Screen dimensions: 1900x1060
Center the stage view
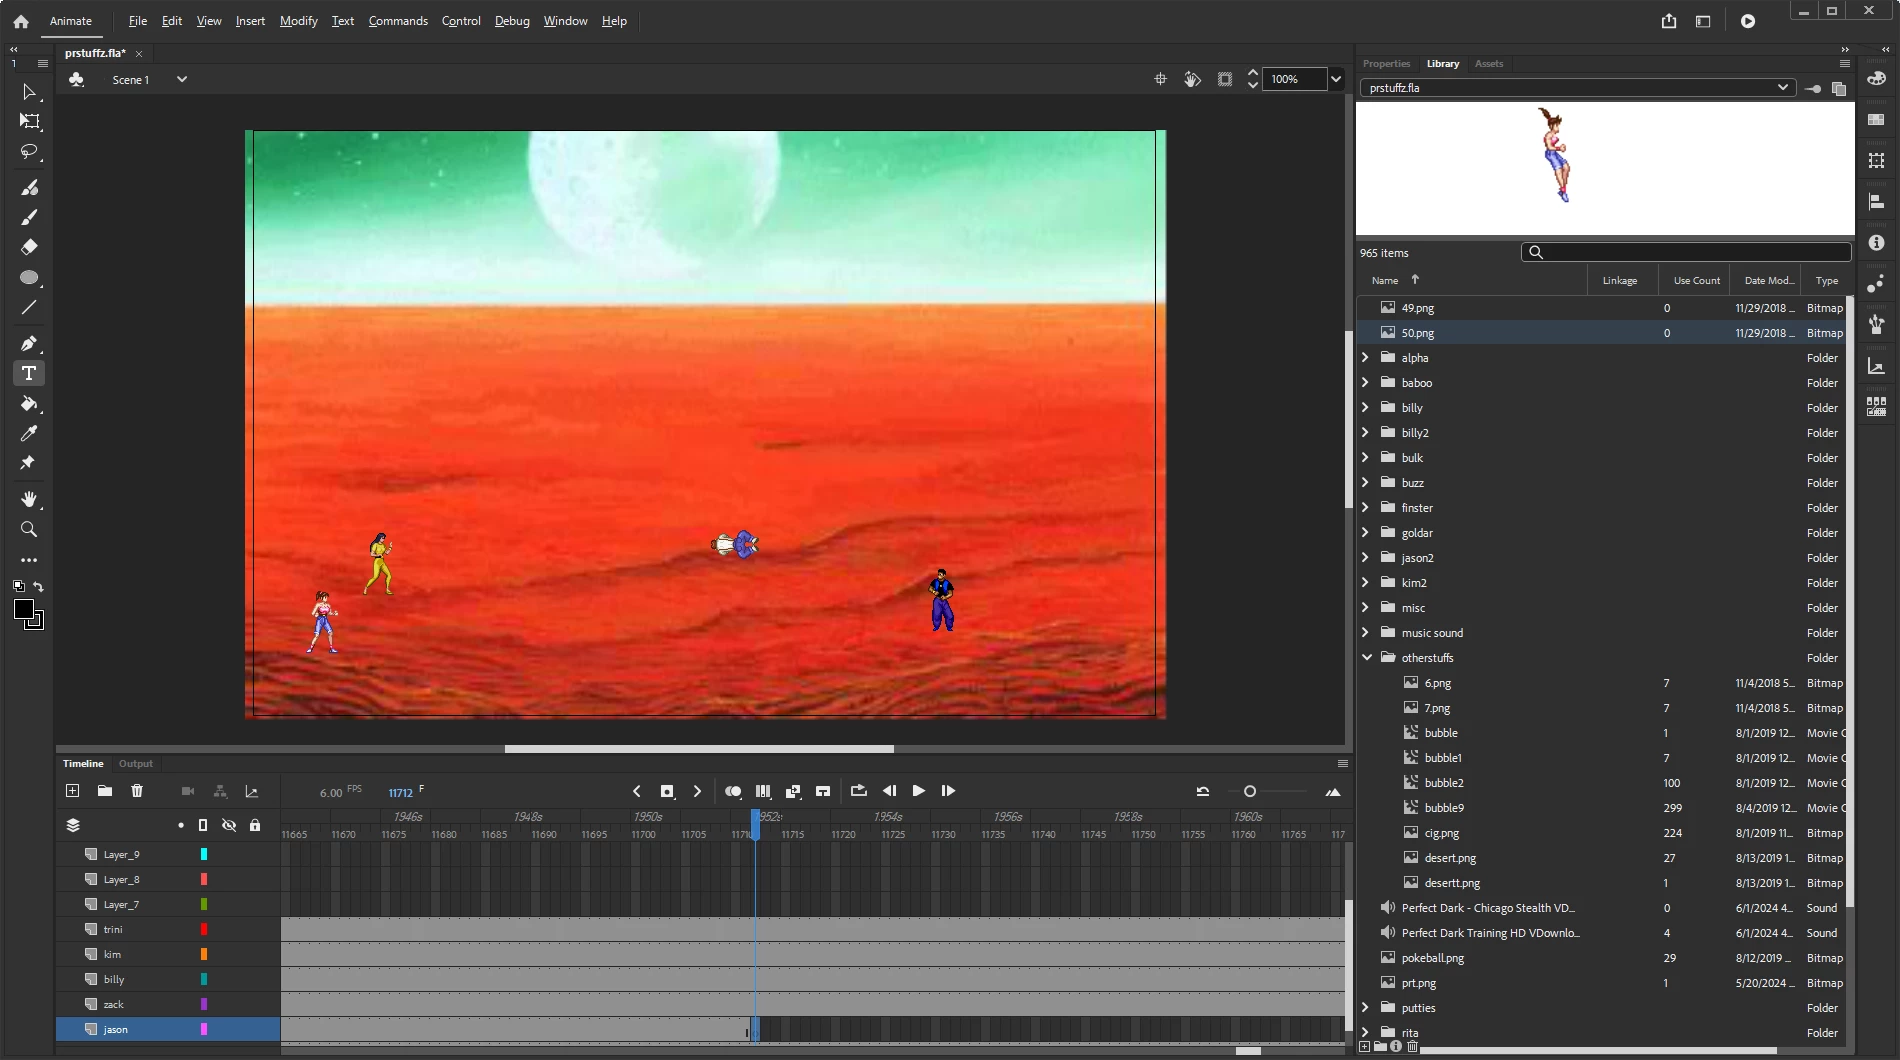pyautogui.click(x=1160, y=79)
